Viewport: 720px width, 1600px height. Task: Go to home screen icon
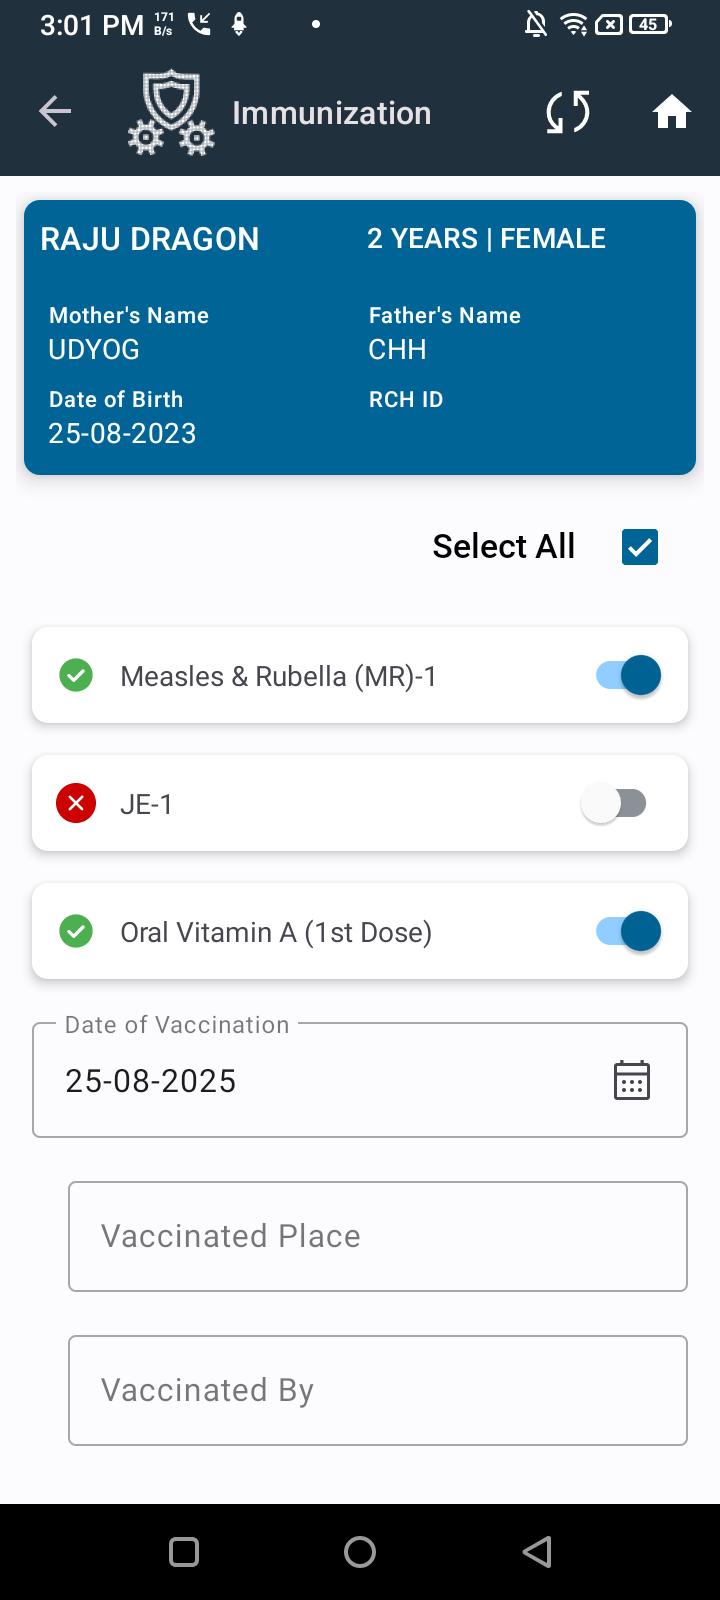pos(672,112)
